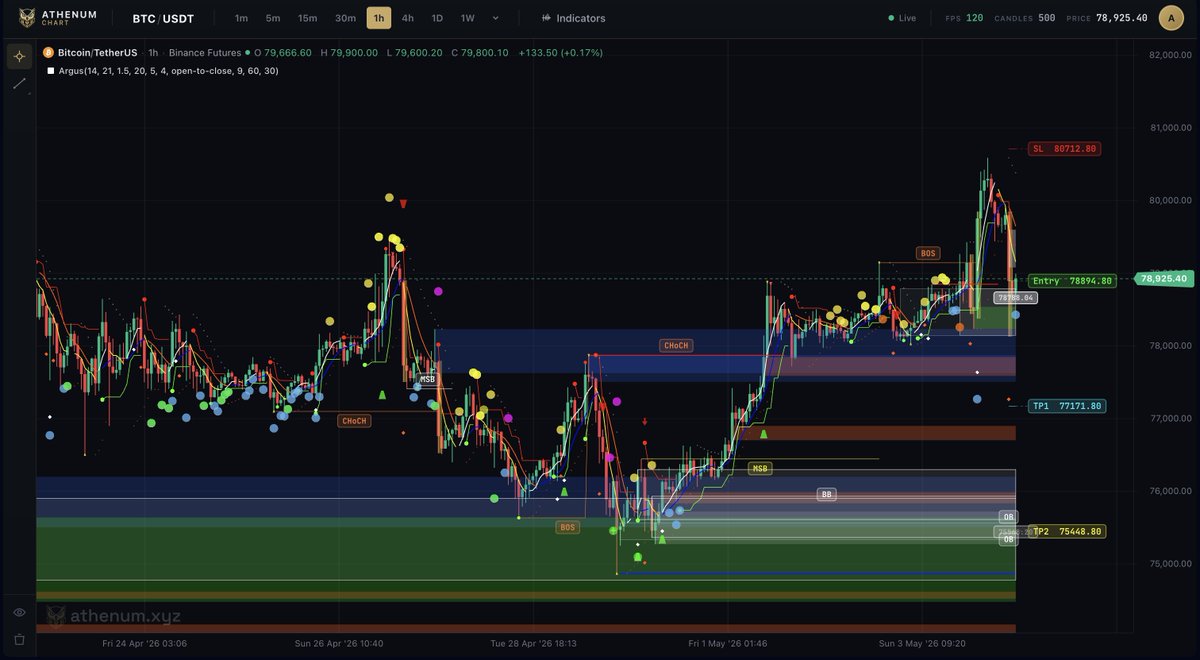
Task: Click the TP2 75448.80 label
Action: coord(1067,531)
